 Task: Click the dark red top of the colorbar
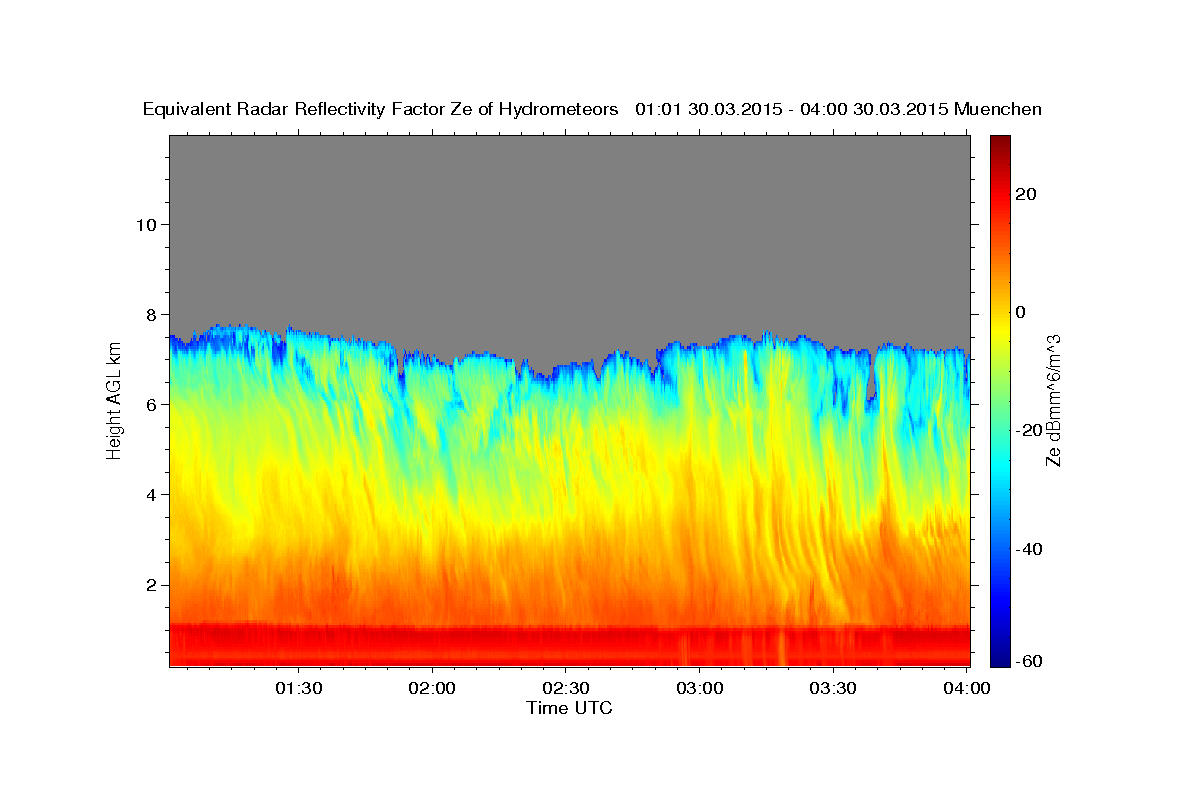[x=1000, y=142]
